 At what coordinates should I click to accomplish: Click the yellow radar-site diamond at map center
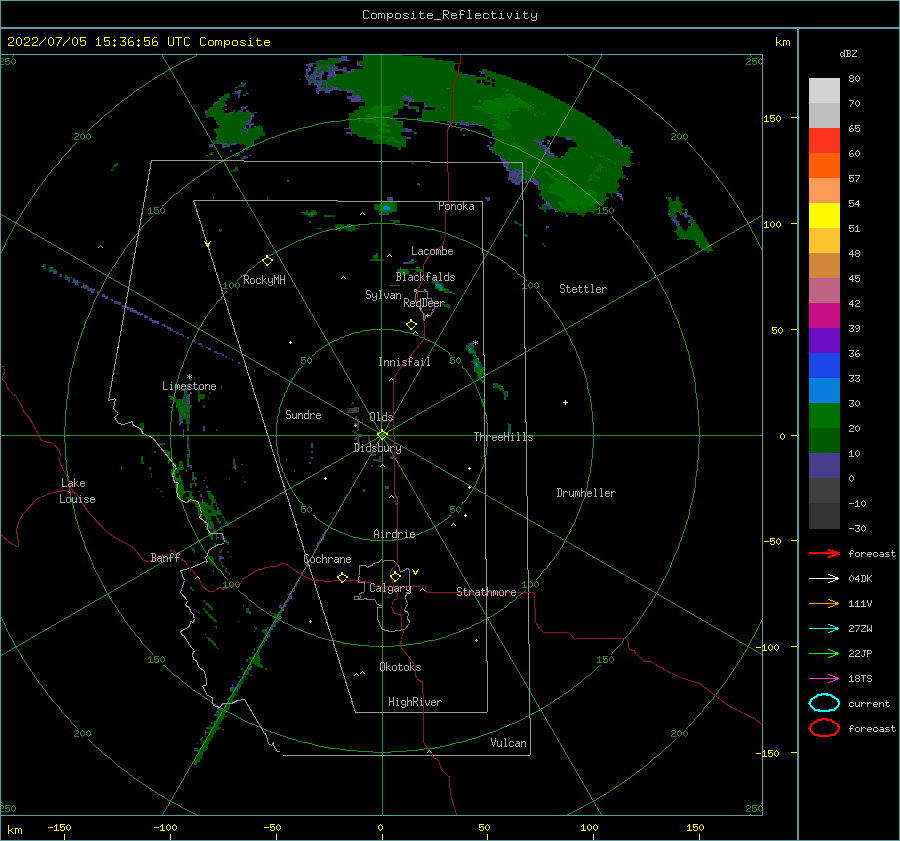coord(382,435)
